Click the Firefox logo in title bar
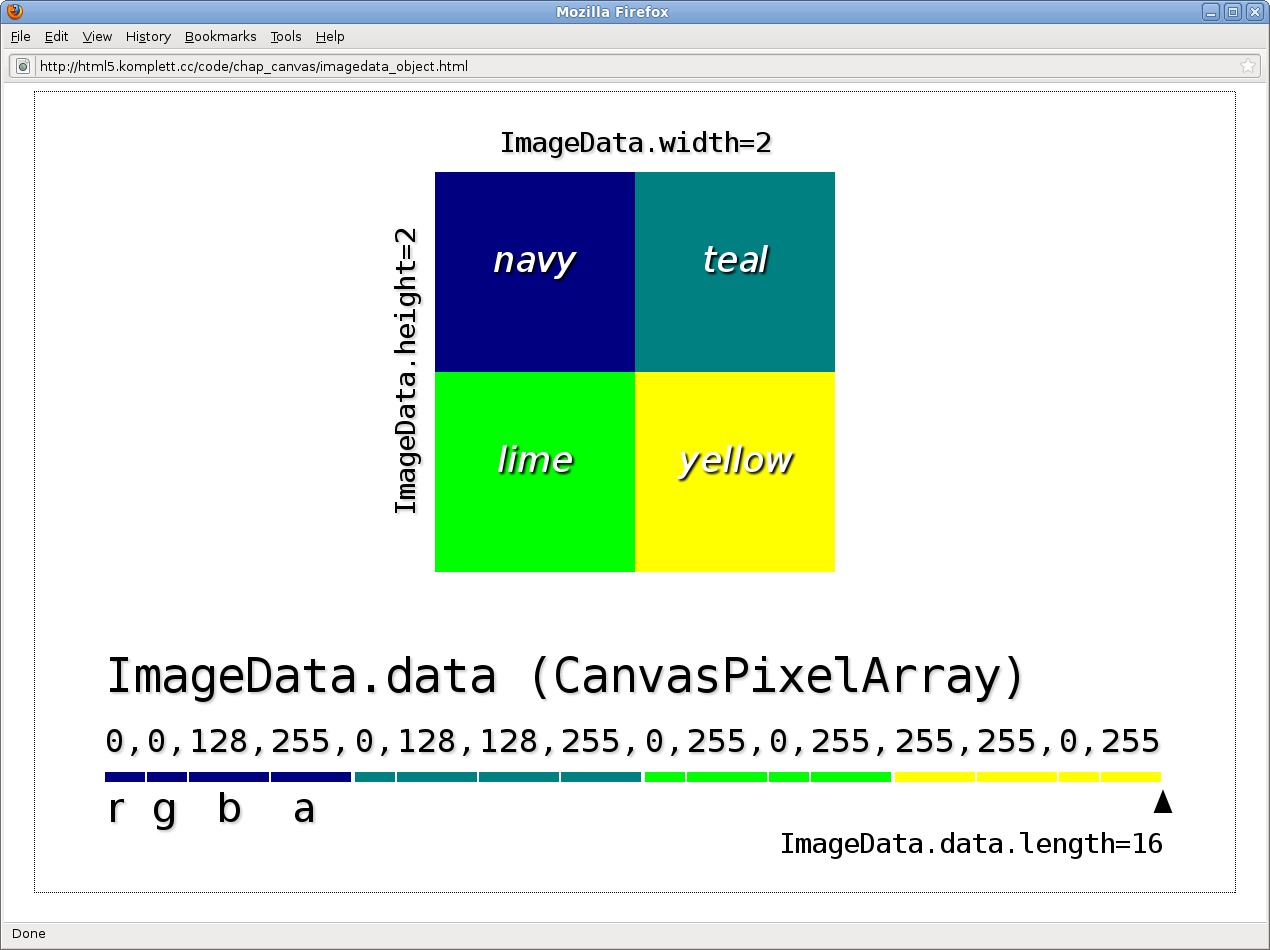This screenshot has height=950, width=1270. click(14, 12)
